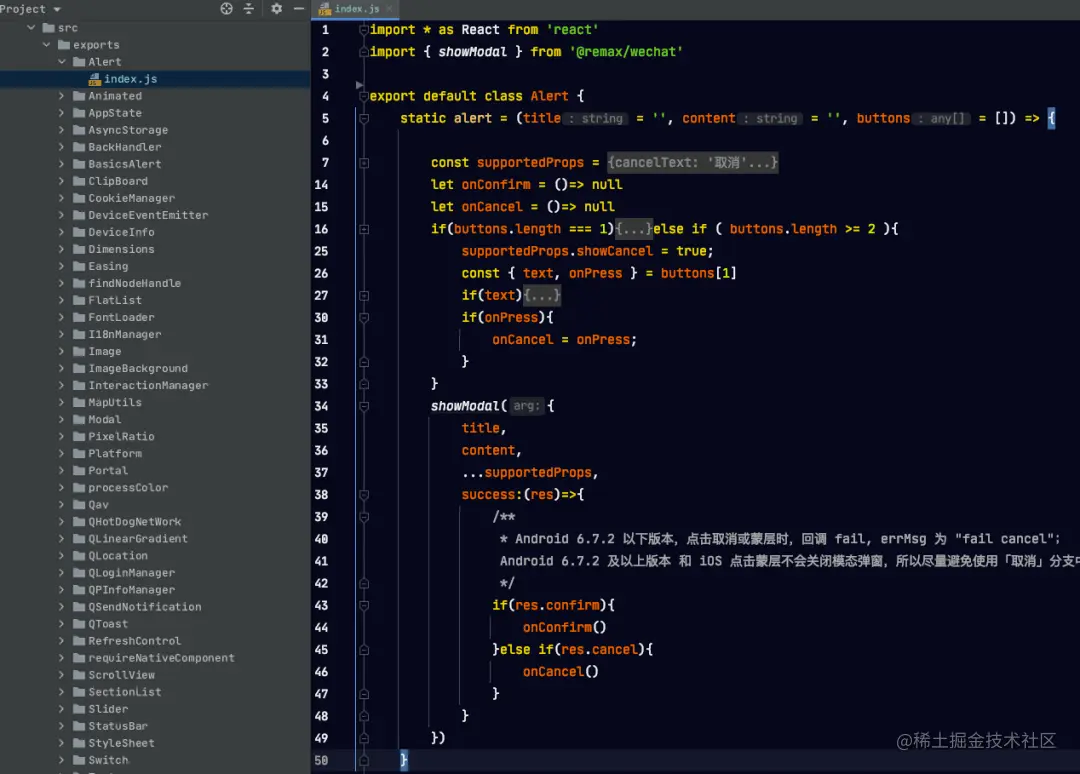Select the QLoginManager folder
The image size is (1080, 774).
[x=131, y=573]
